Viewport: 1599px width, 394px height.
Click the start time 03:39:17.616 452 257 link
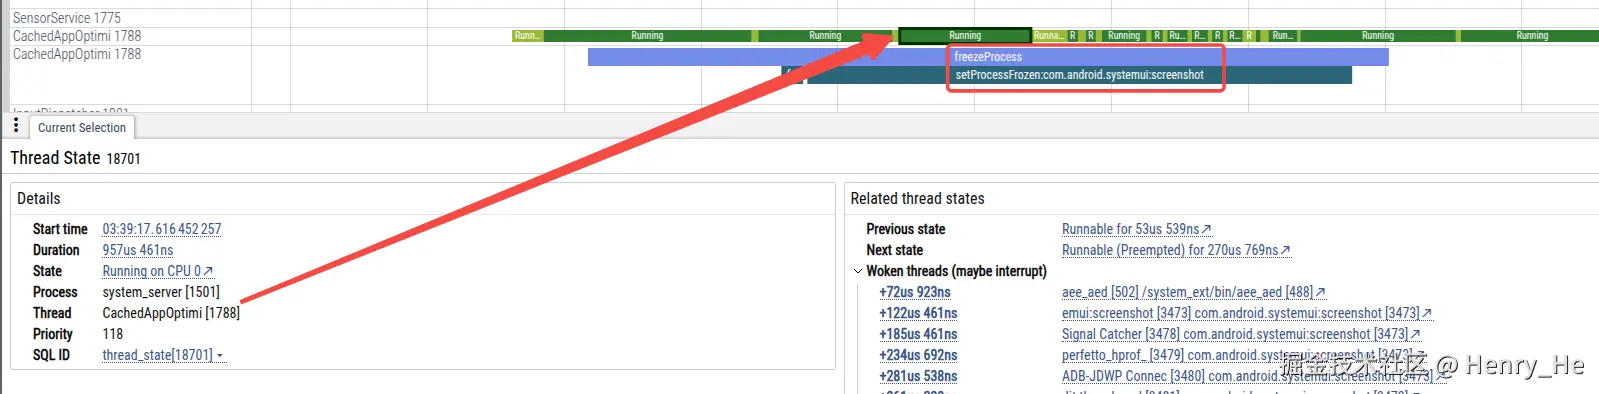point(162,229)
